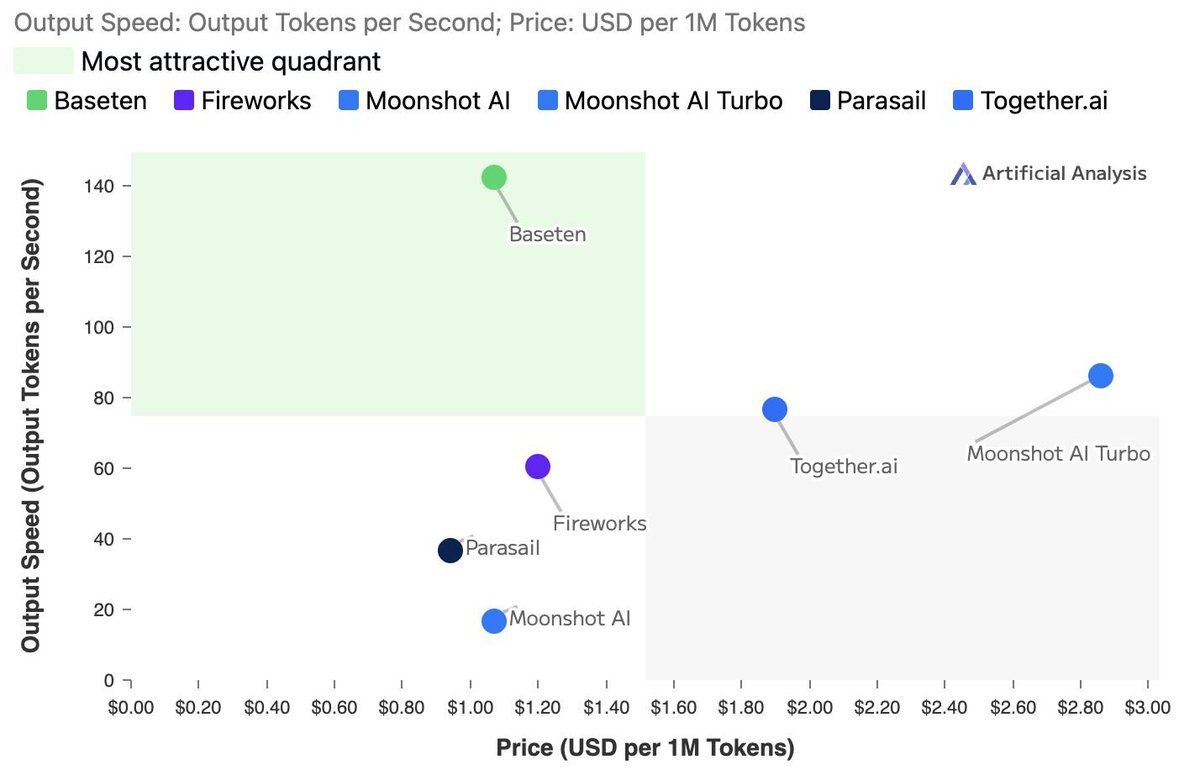Toggle Together.ai series via legend label
The width and height of the screenshot is (1200, 770).
[x=1044, y=101]
